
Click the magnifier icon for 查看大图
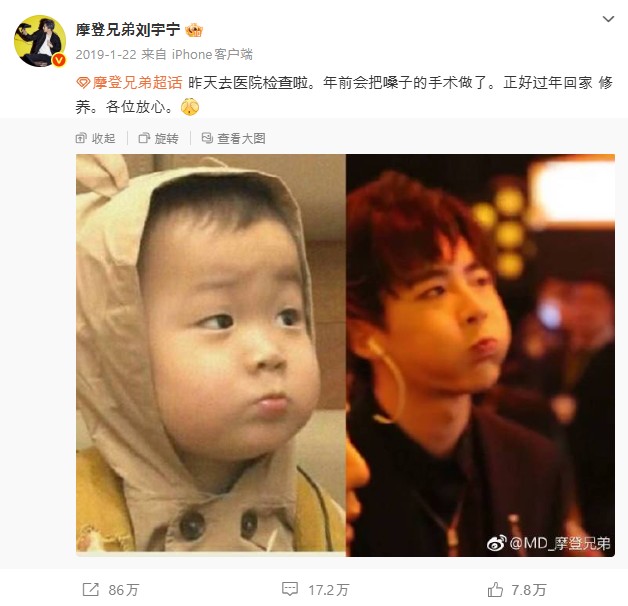207,138
